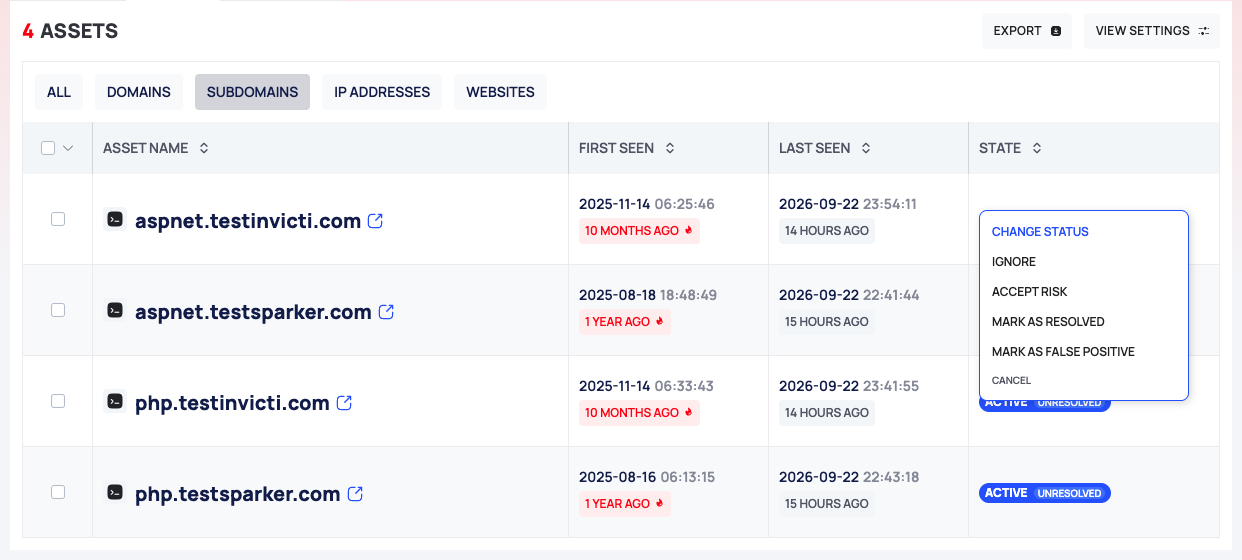The height and width of the screenshot is (560, 1242).
Task: Click Active Unresolved badge for php.testsparker.com
Action: point(1045,493)
